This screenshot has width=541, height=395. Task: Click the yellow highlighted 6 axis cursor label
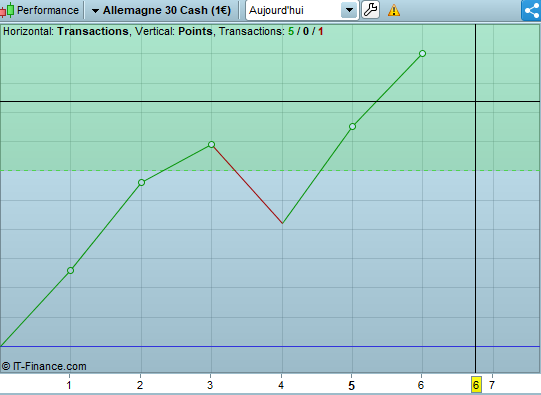point(476,385)
